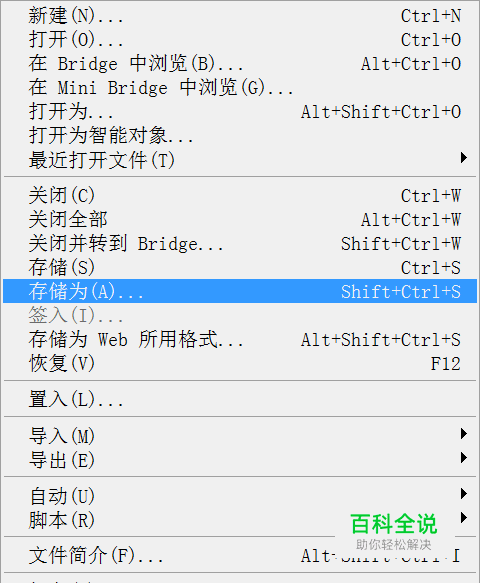Choose 存储为 Web 所用格式... option

[240, 340]
